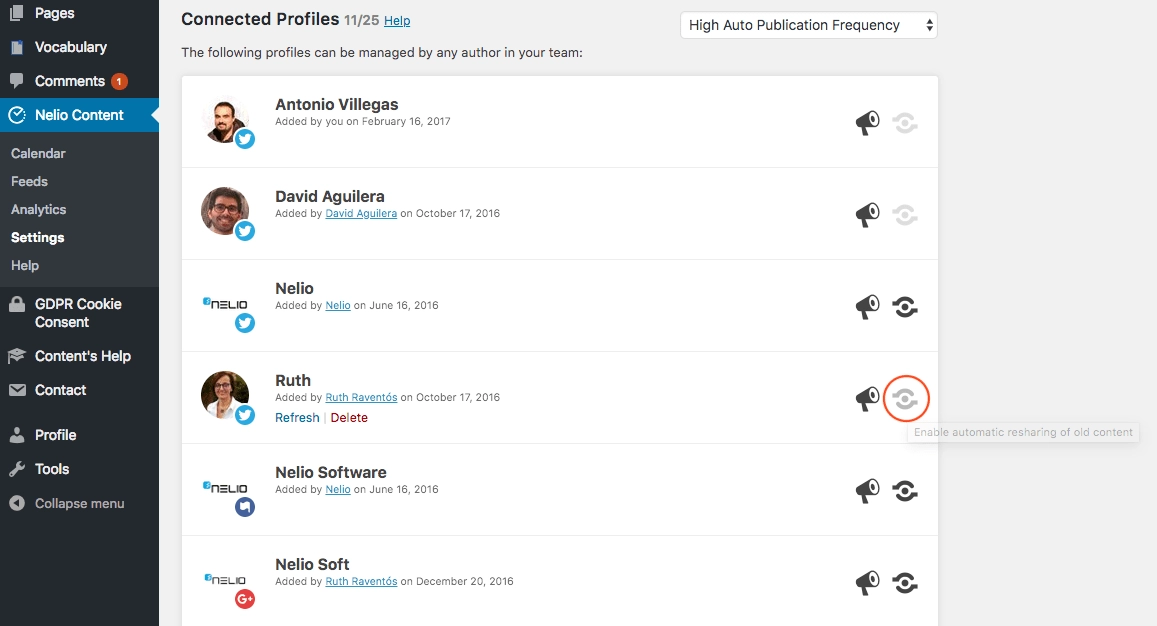Toggle megaphone icon on David Aguilera row

[867, 215]
